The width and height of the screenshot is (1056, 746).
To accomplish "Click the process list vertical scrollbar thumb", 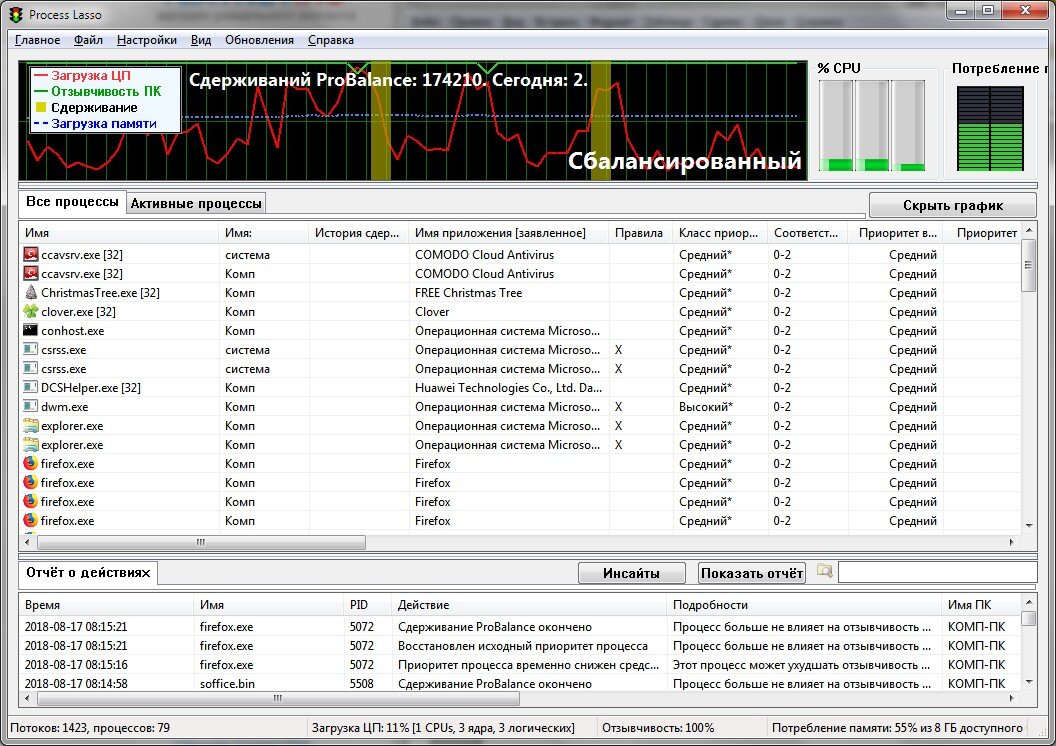I will coord(1028,265).
